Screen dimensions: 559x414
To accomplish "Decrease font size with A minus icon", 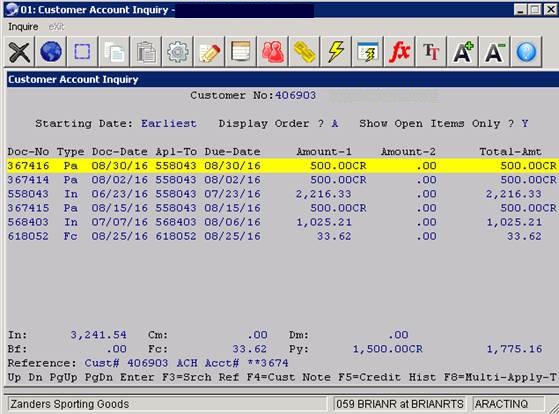I will [x=494, y=52].
